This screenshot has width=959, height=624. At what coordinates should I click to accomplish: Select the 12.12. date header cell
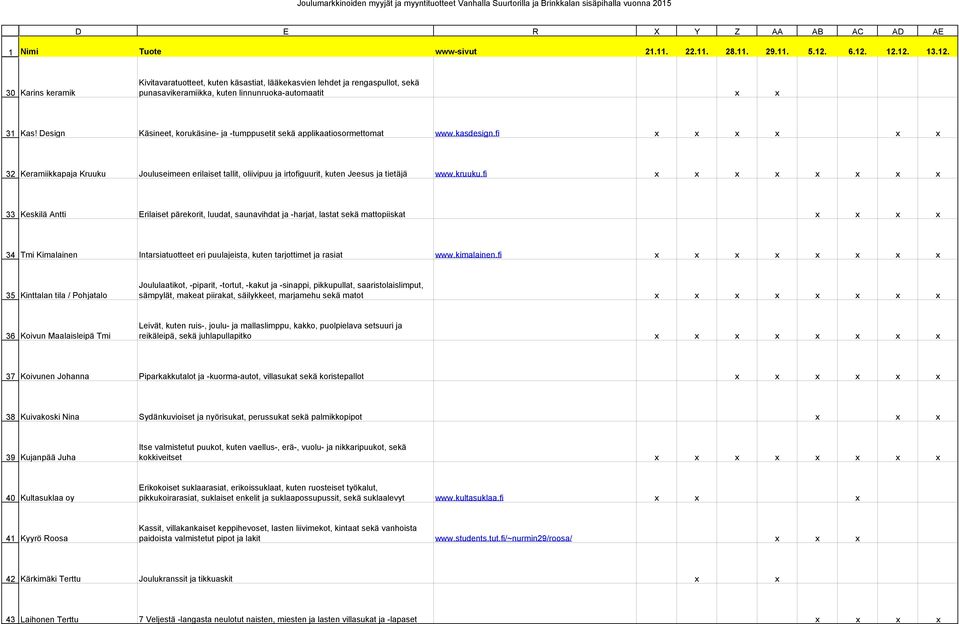pos(898,46)
